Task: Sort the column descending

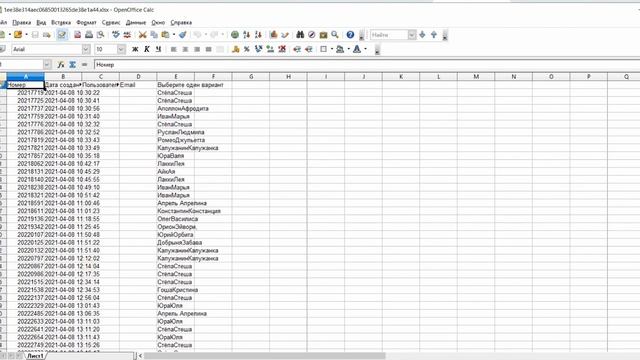Action: [x=258, y=35]
